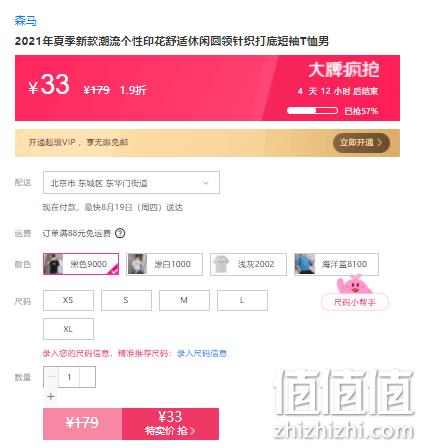Click 立即开通 to activate Super VIP
This screenshot has height=448, width=423.
click(361, 143)
